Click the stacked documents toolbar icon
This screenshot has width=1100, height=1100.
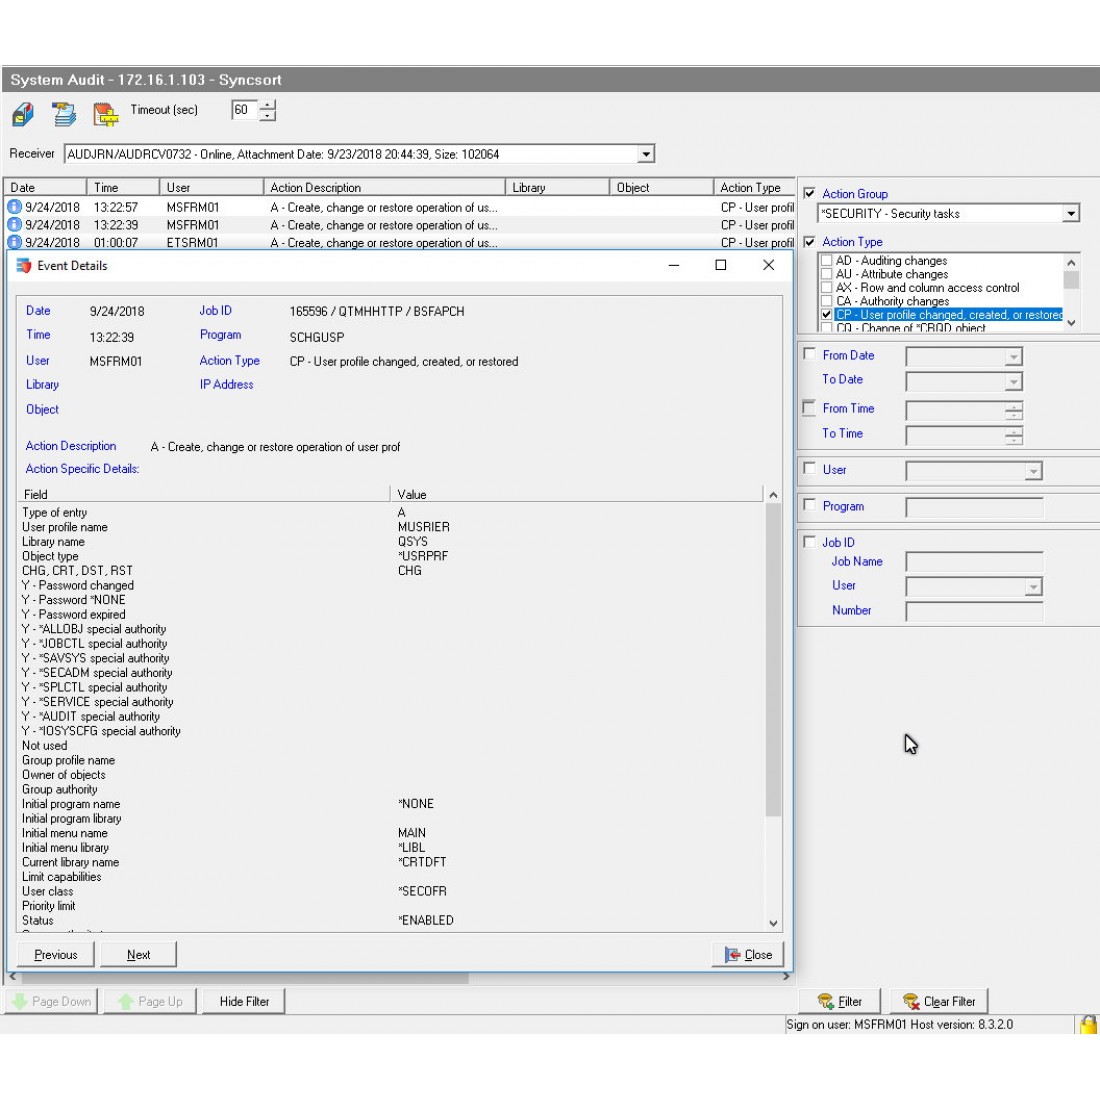64,114
